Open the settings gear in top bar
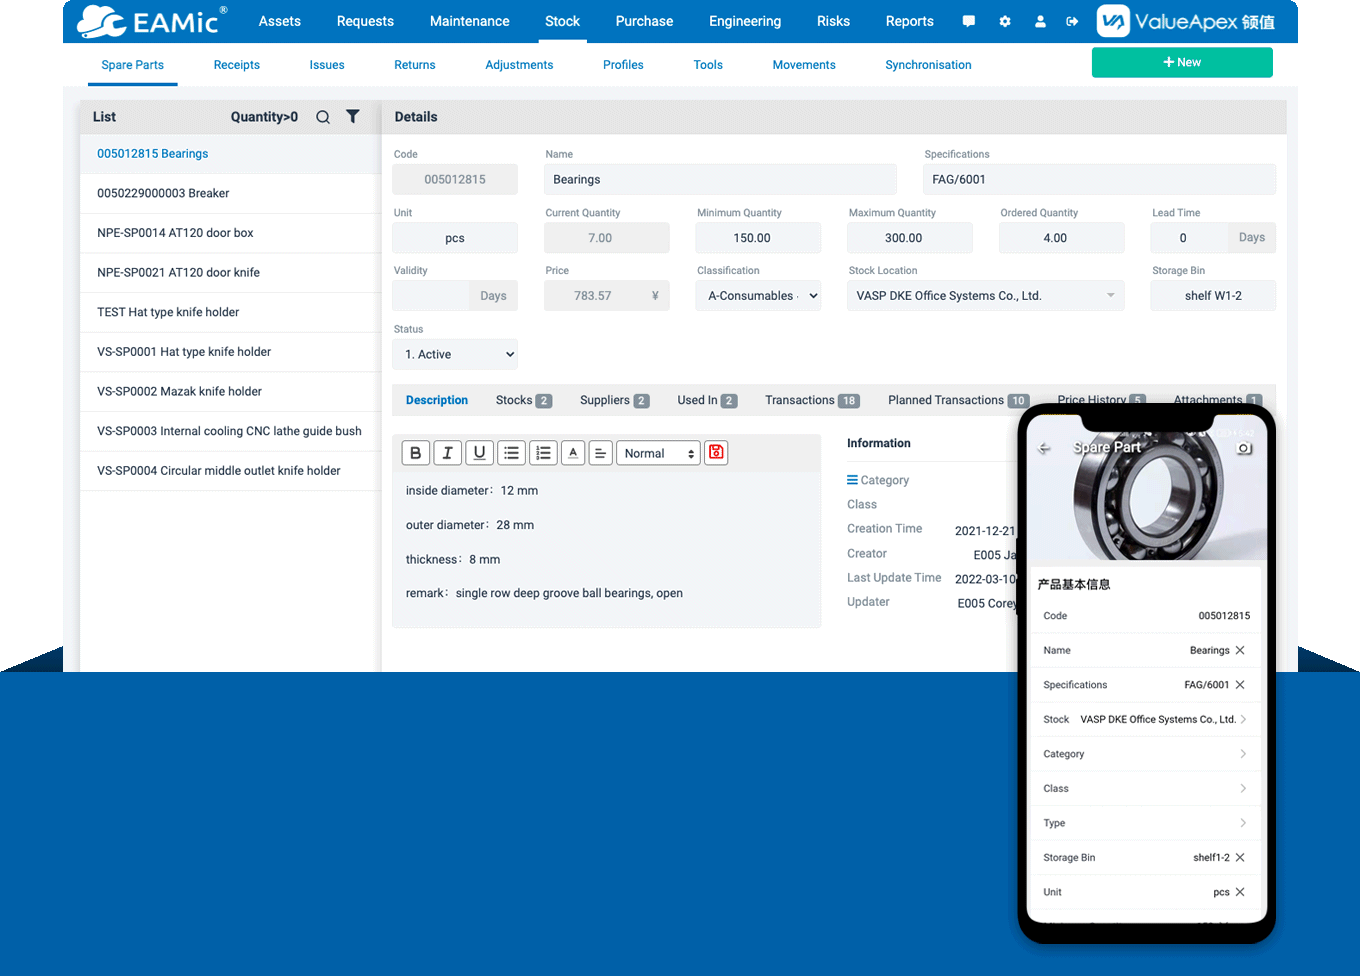Screen dimensions: 1360x976 [x=1005, y=21]
